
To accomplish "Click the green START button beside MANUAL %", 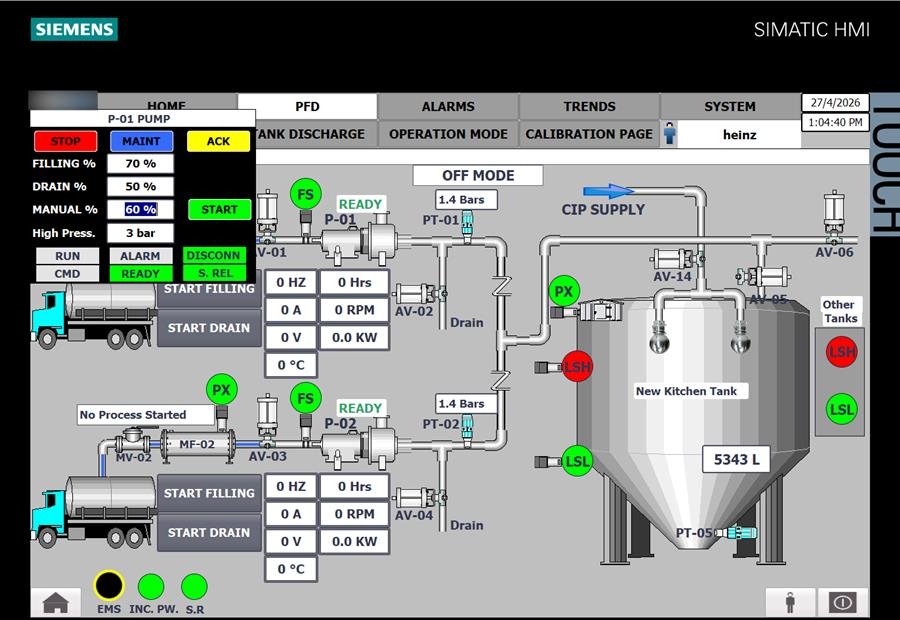I will click(x=219, y=210).
